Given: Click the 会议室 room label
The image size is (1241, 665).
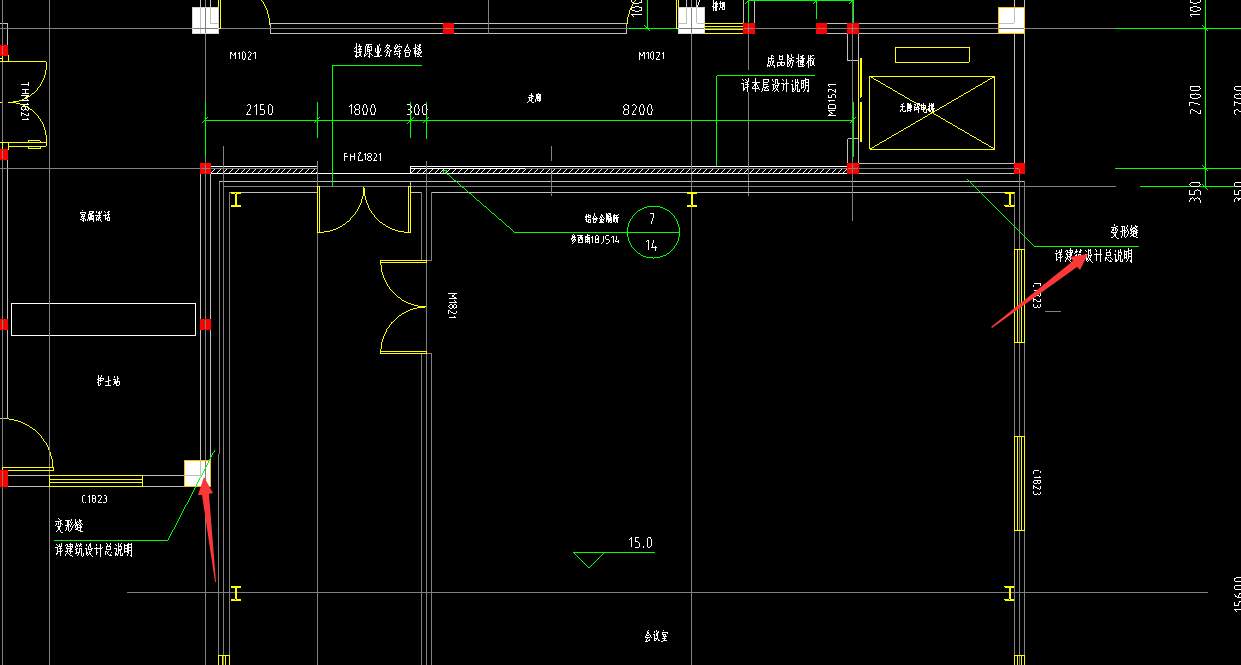Looking at the screenshot, I should tap(656, 636).
